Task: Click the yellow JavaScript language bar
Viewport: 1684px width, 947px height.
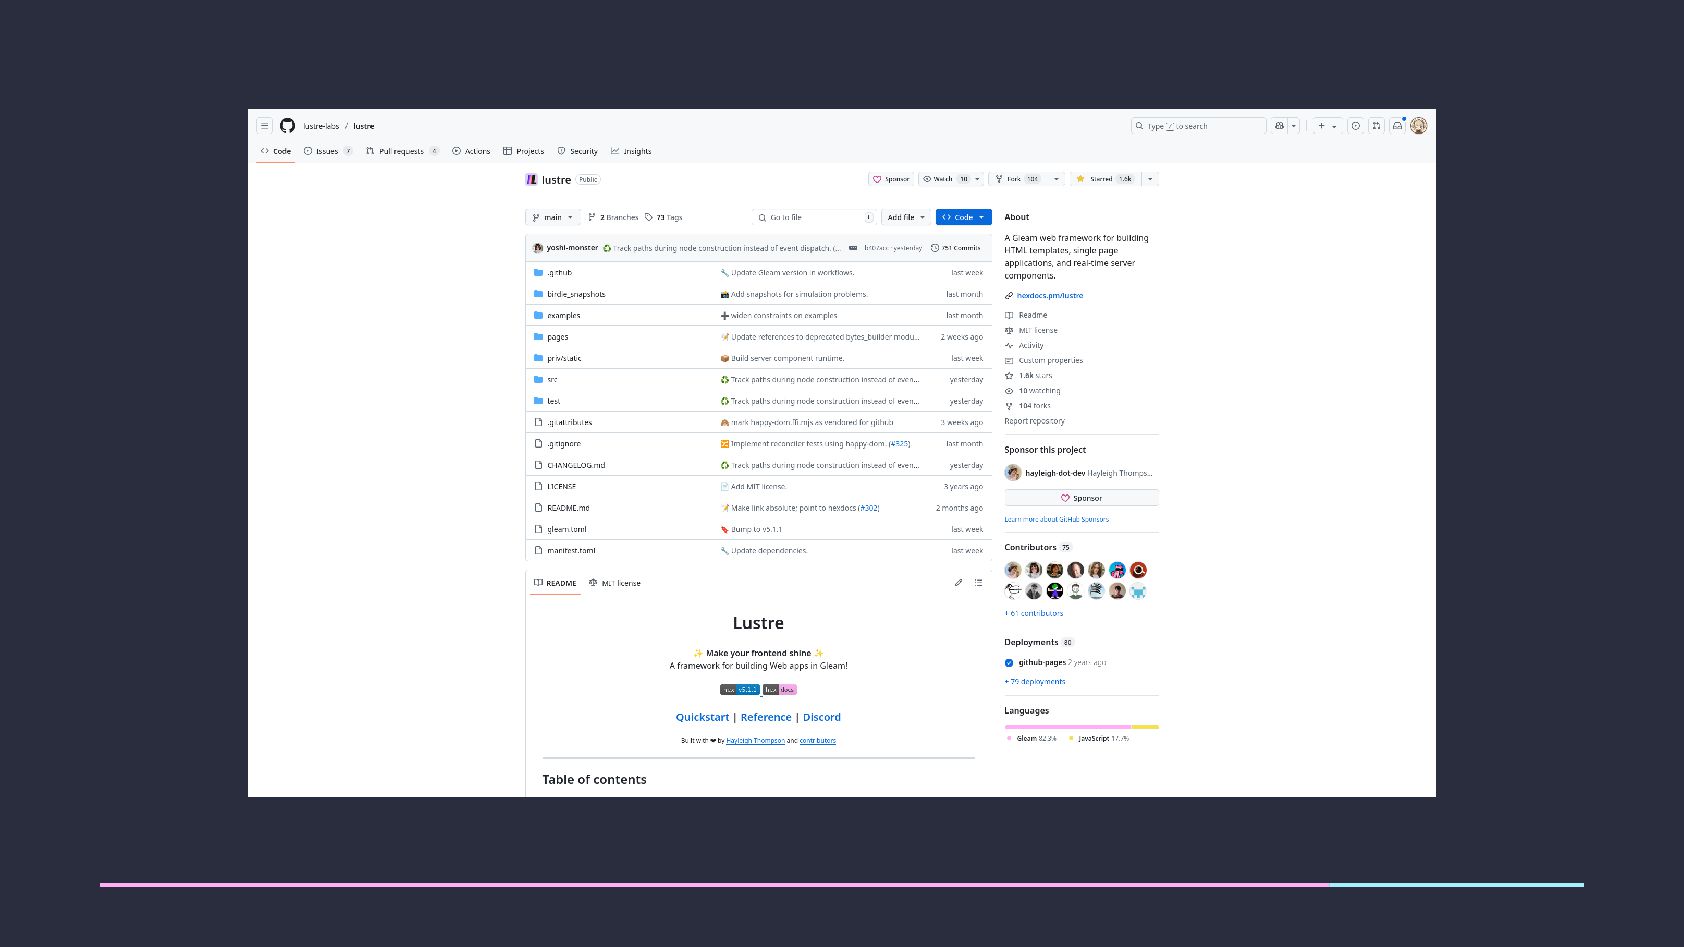Action: pos(1145,727)
